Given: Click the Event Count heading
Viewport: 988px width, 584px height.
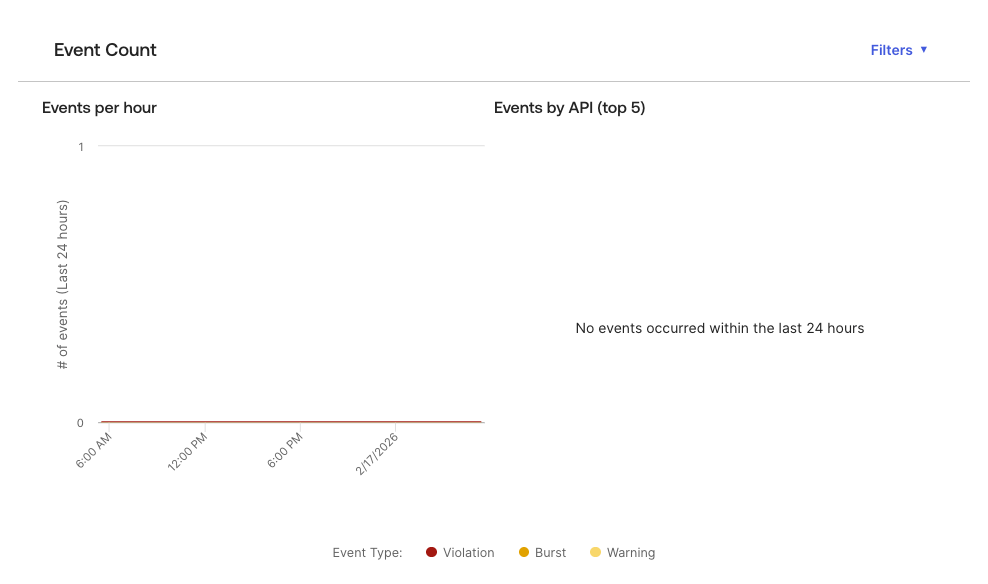Looking at the screenshot, I should (105, 50).
